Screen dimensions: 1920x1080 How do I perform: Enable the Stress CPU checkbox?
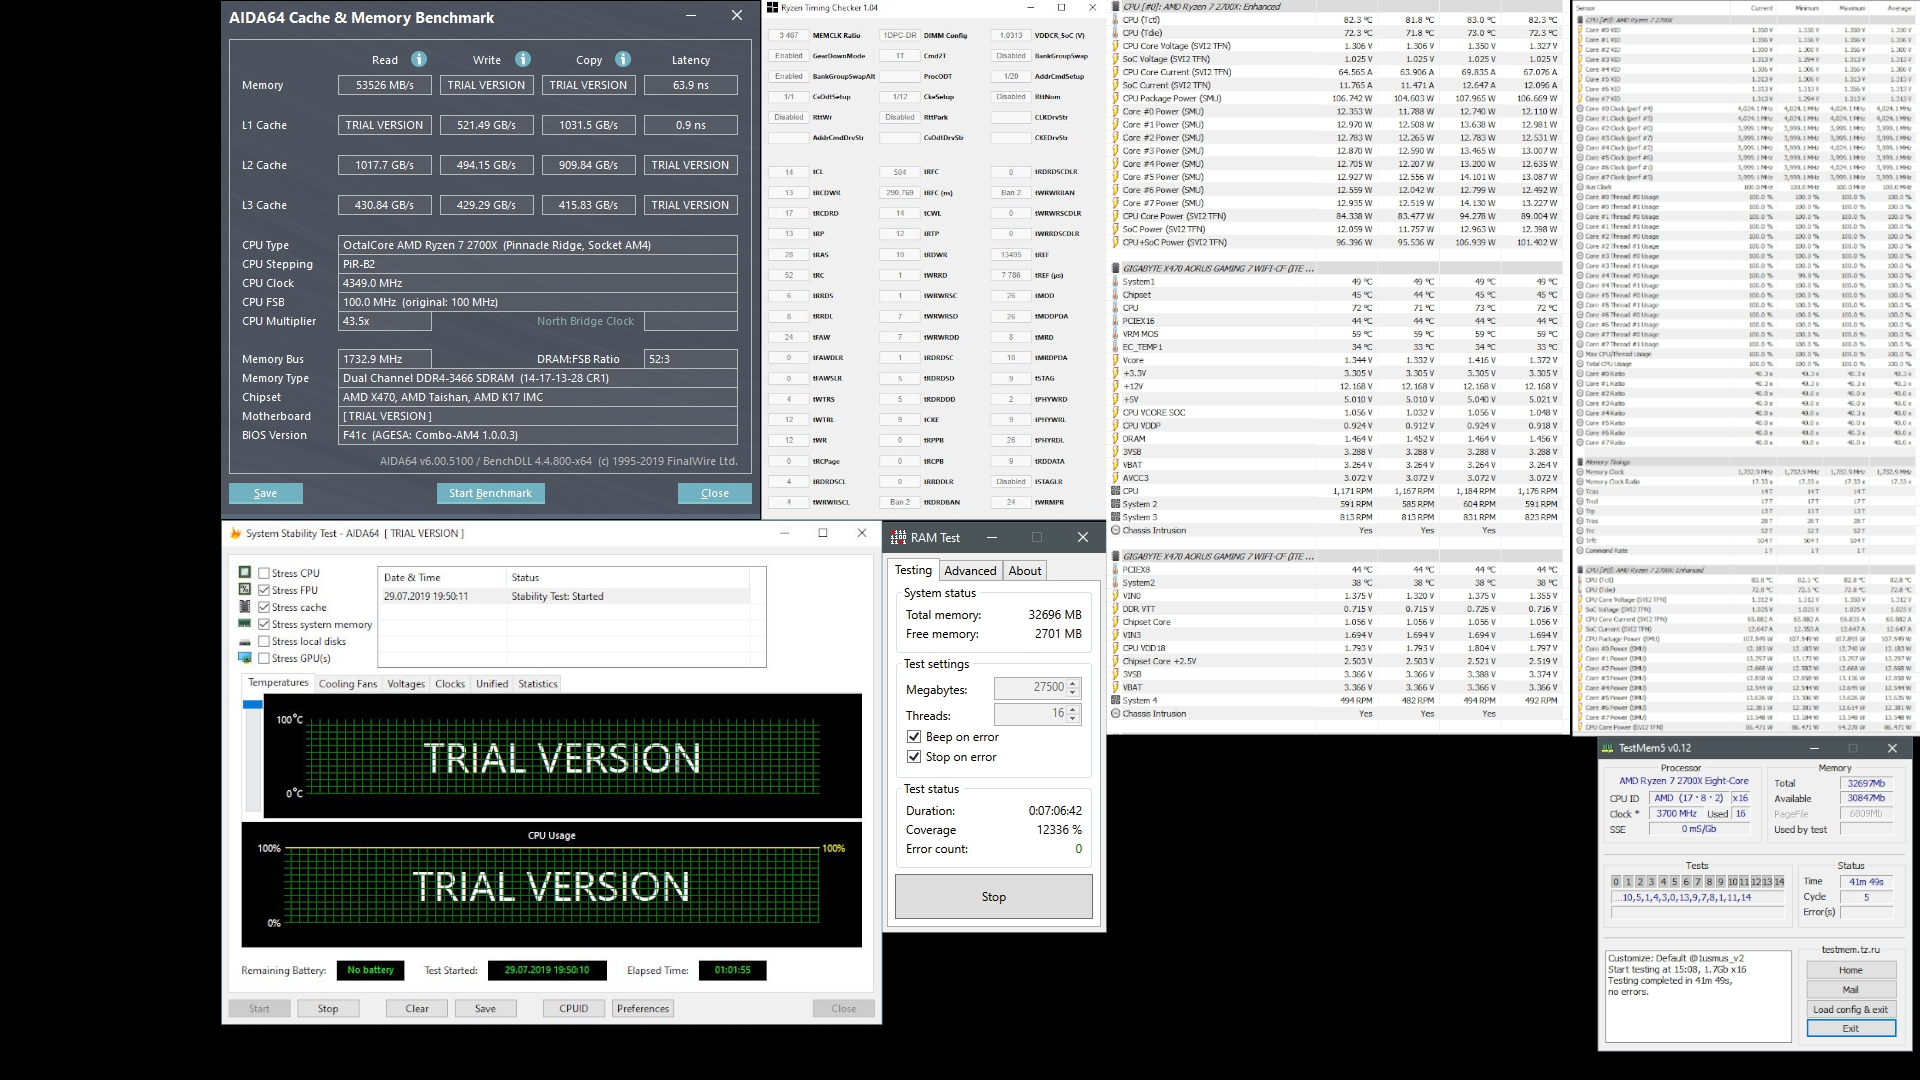coord(264,573)
